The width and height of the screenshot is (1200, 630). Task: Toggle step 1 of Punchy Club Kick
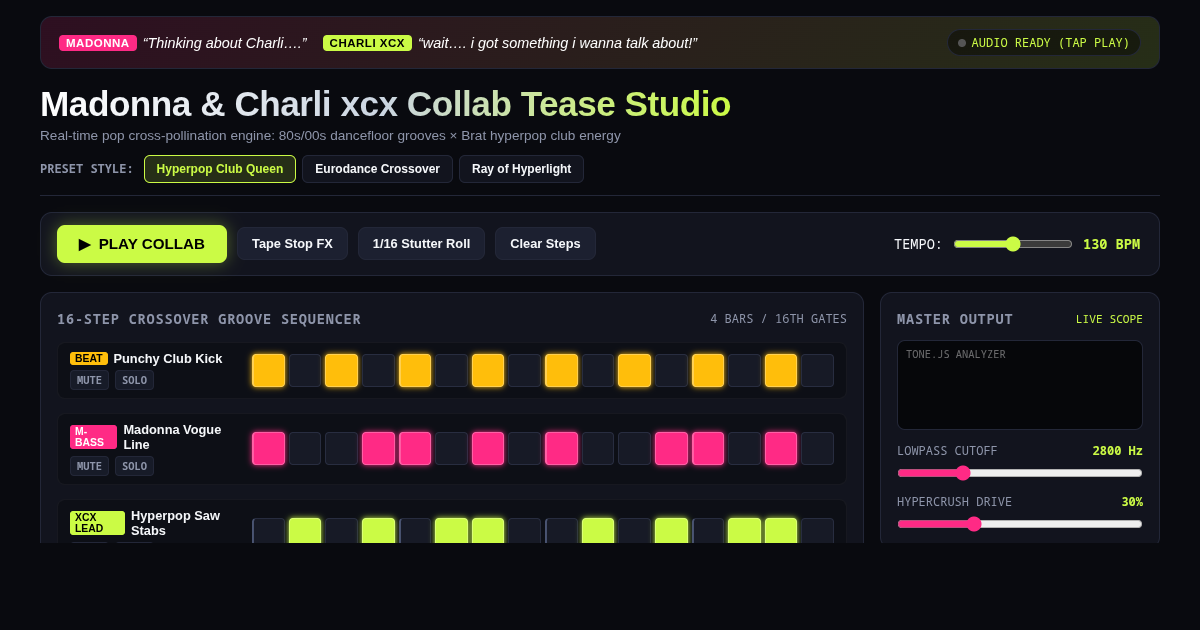[268, 370]
